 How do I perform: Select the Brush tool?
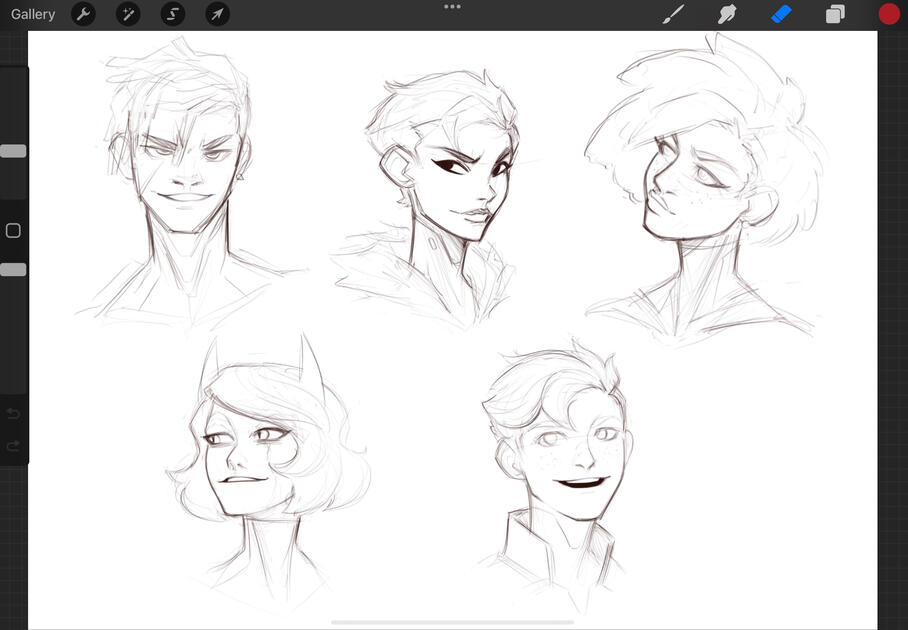675,14
